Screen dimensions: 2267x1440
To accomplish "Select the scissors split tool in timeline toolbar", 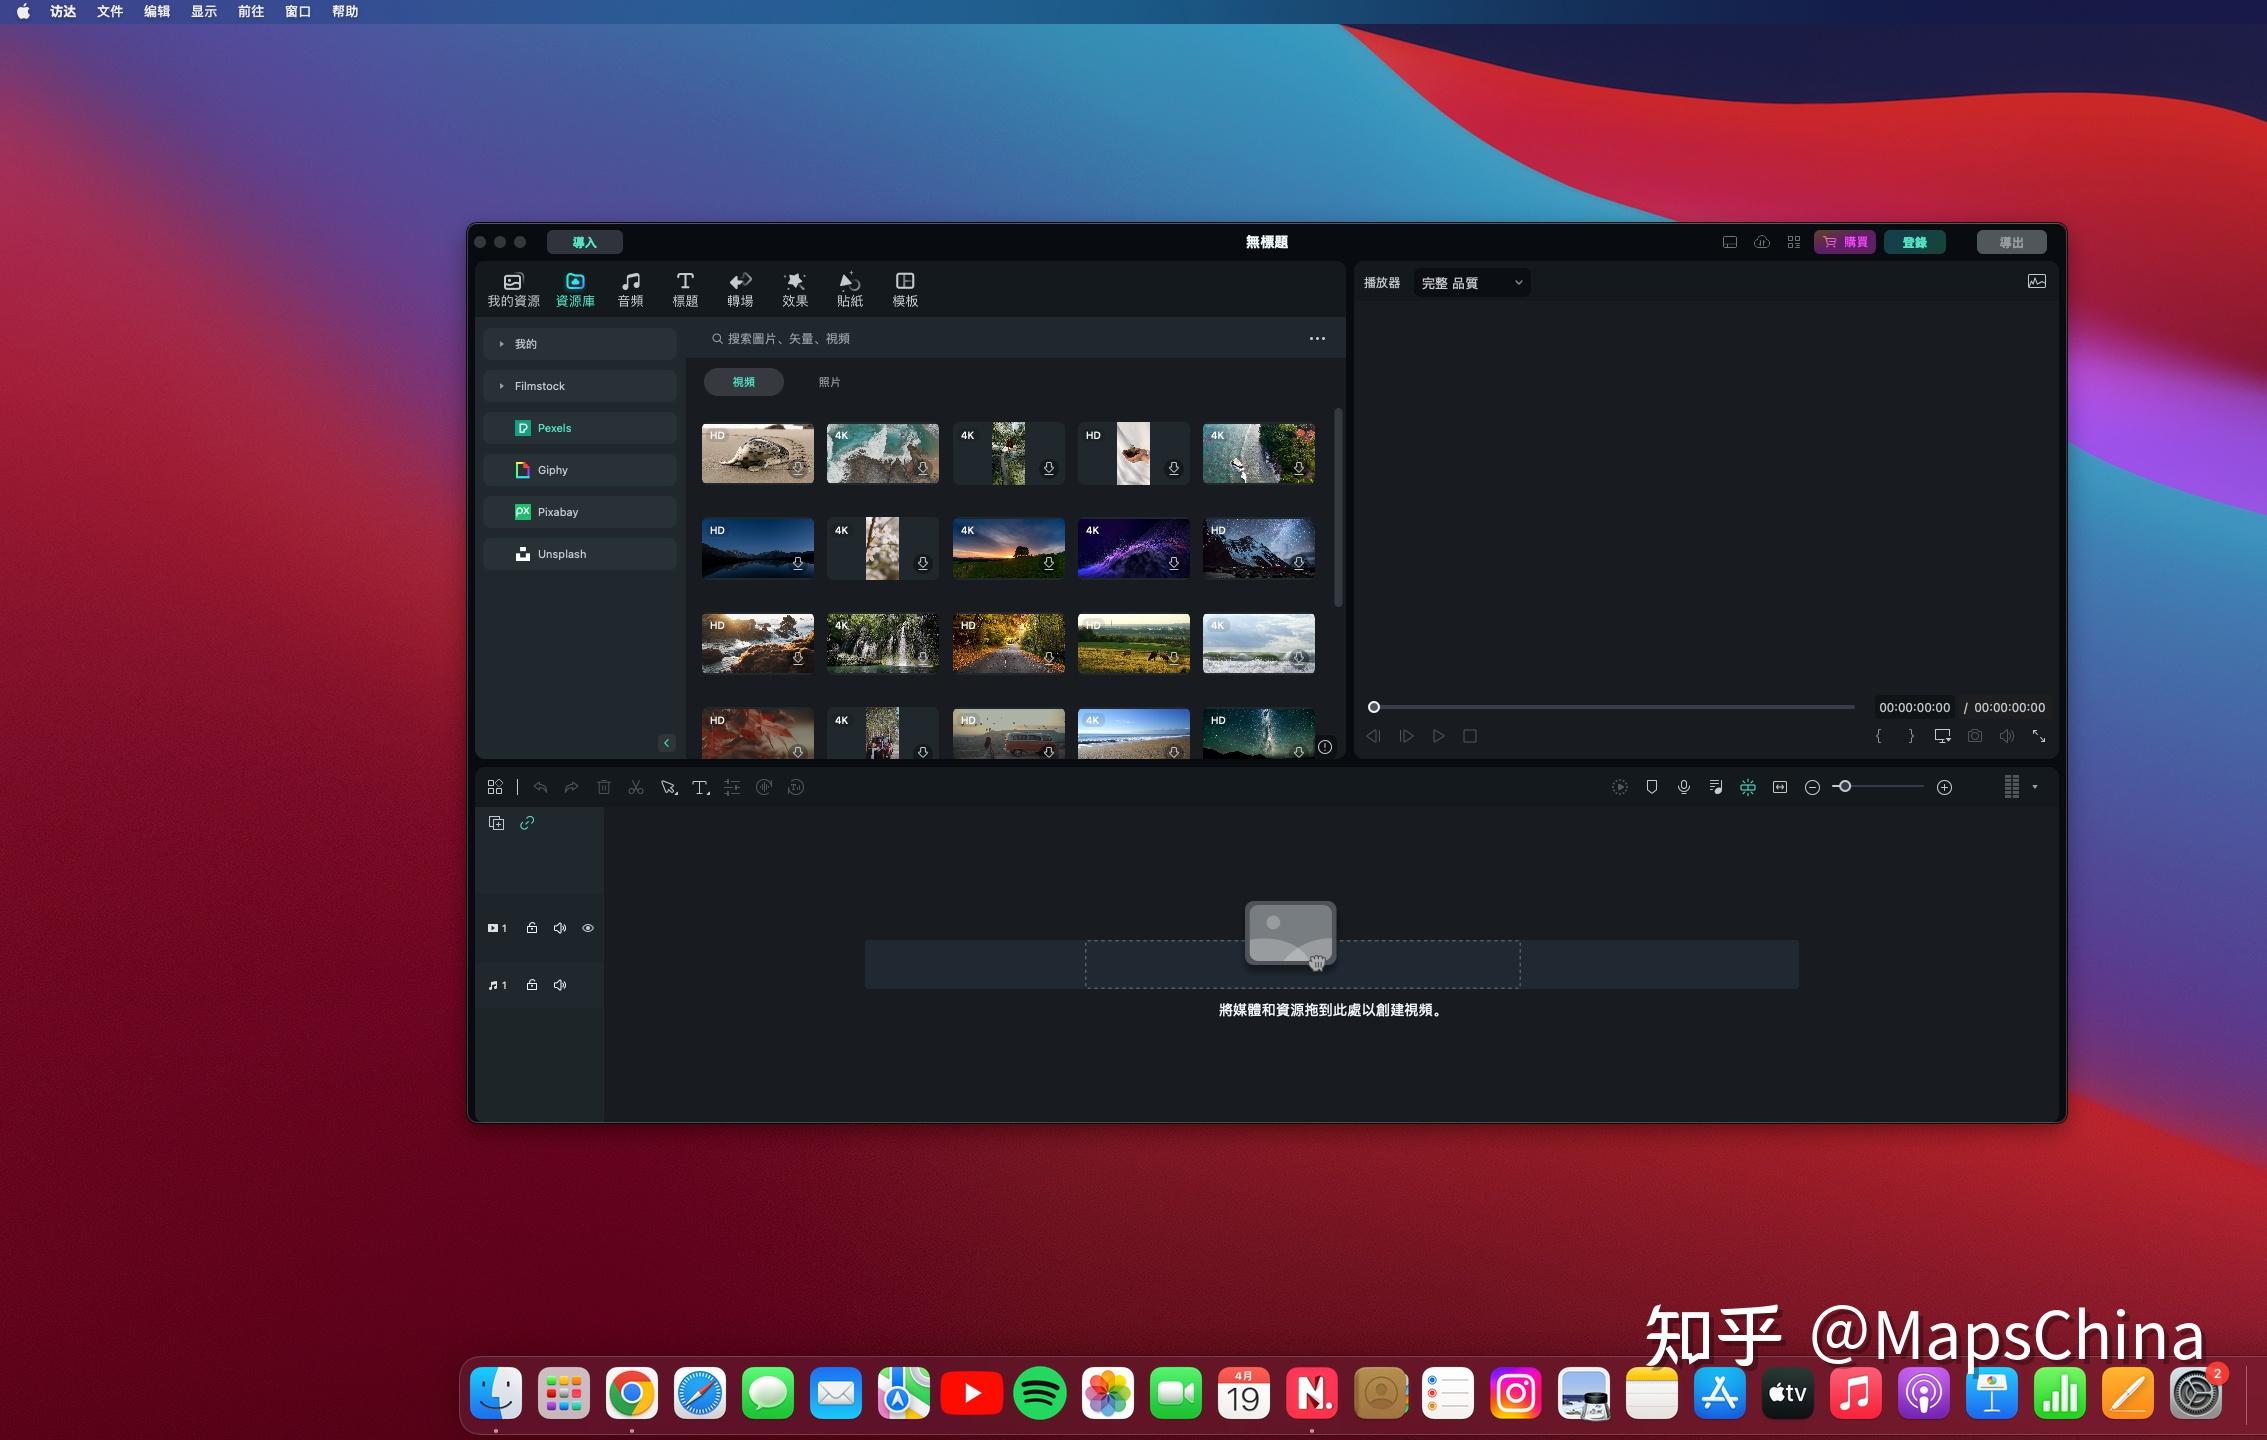I will pos(636,788).
